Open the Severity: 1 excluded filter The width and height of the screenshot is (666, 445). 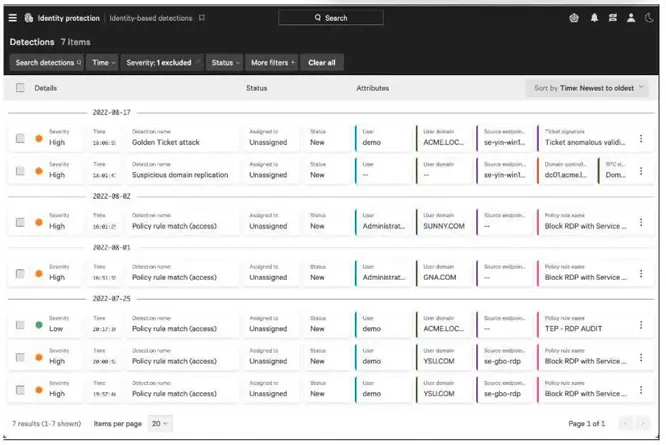tap(162, 62)
